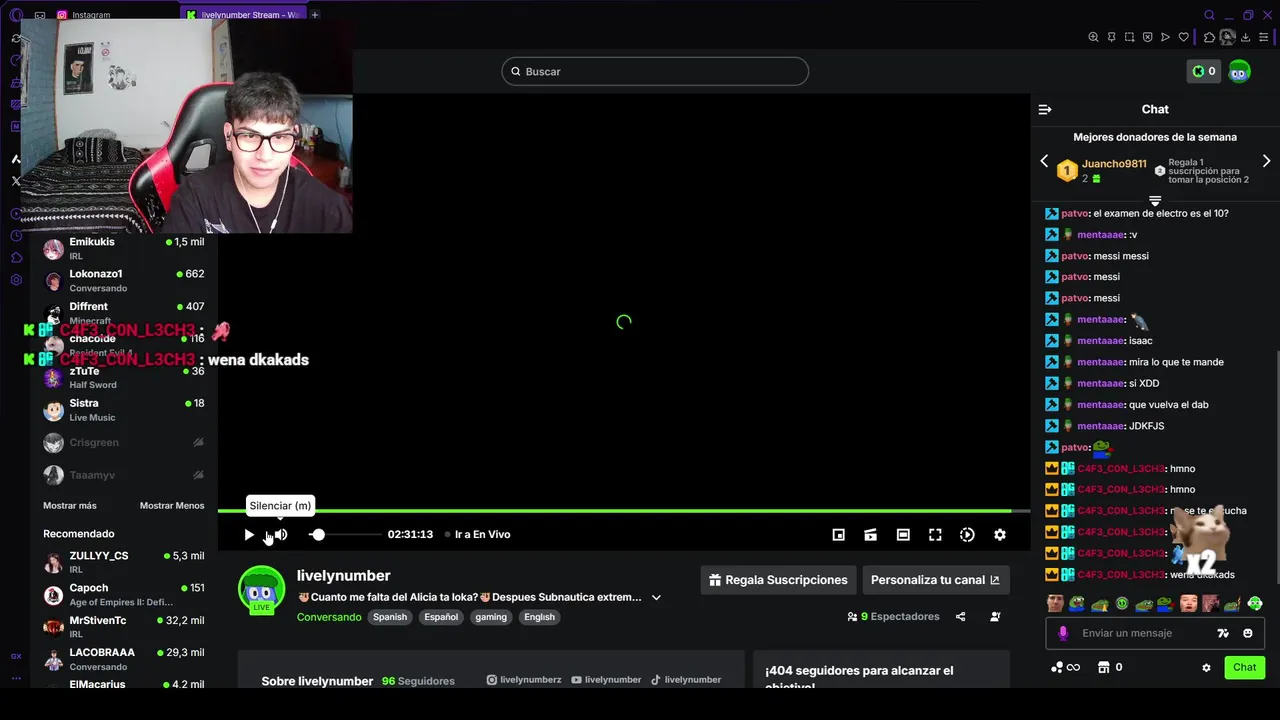The width and height of the screenshot is (1280, 720).
Task: Focus the 'Buscar' search field
Action: (655, 71)
